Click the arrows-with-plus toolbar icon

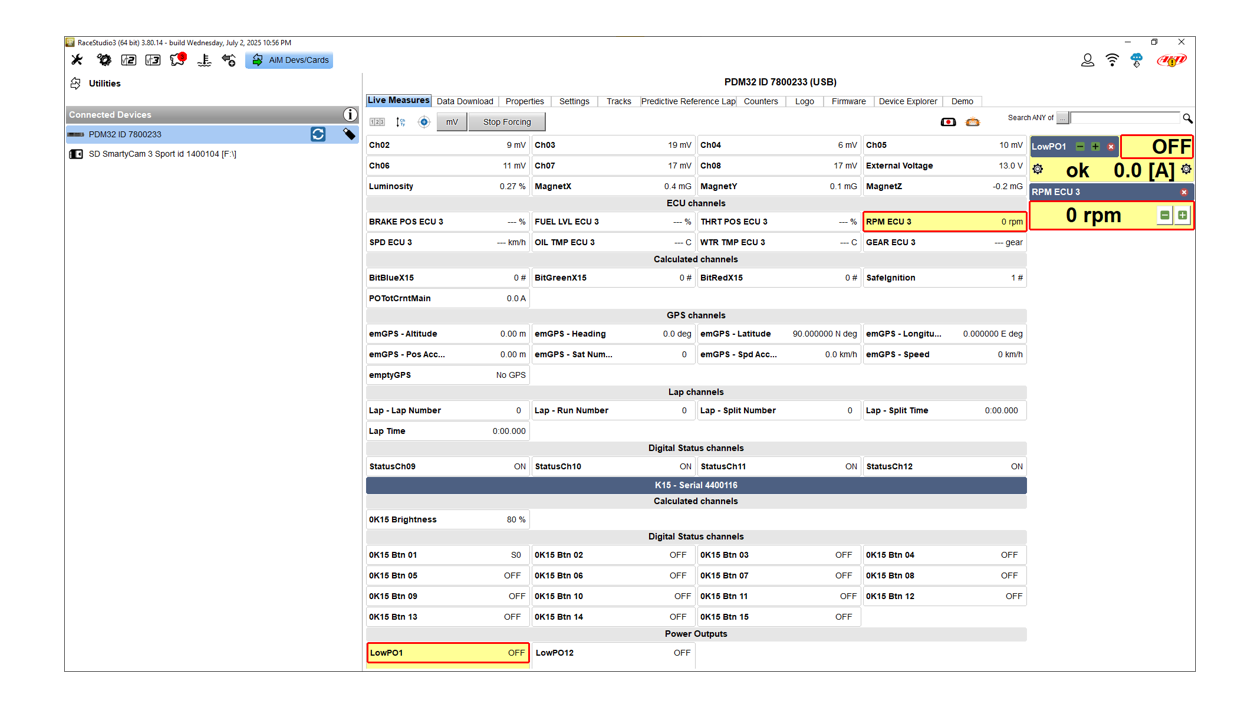coord(229,60)
